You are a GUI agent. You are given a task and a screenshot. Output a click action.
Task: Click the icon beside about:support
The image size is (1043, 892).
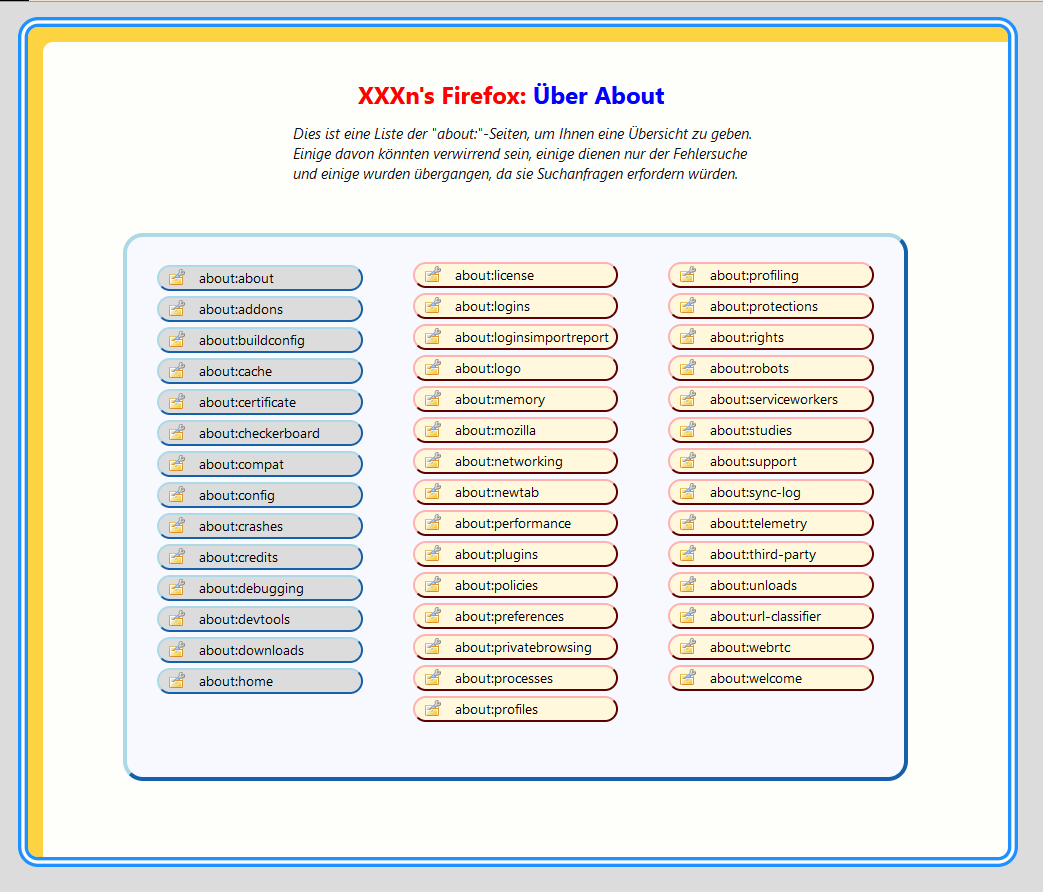(688, 461)
